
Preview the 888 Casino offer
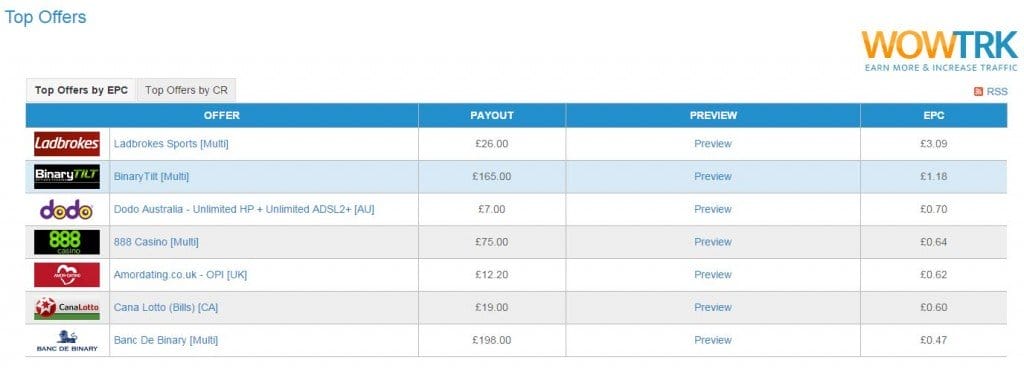(713, 242)
